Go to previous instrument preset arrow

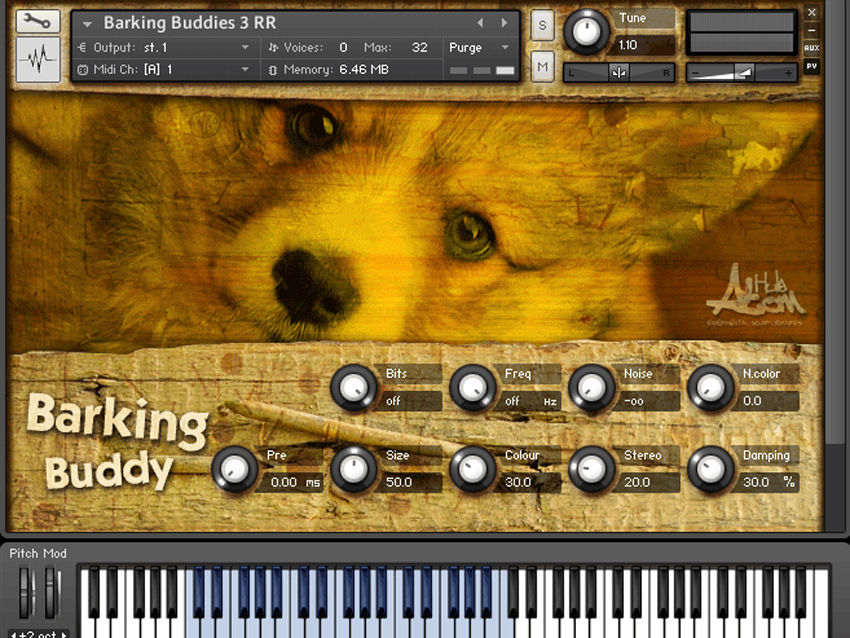coord(480,23)
